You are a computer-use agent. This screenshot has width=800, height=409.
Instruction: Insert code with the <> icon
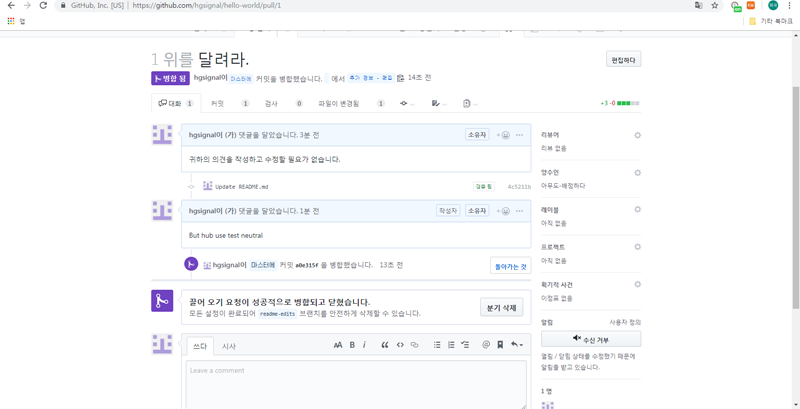click(400, 345)
